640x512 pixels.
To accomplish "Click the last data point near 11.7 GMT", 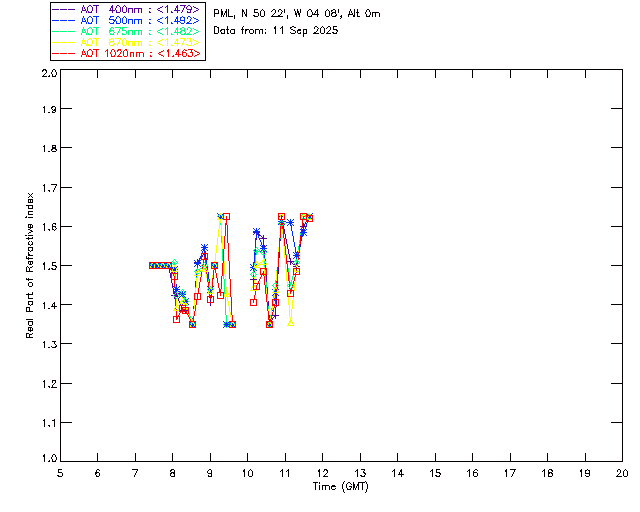I will coord(310,218).
